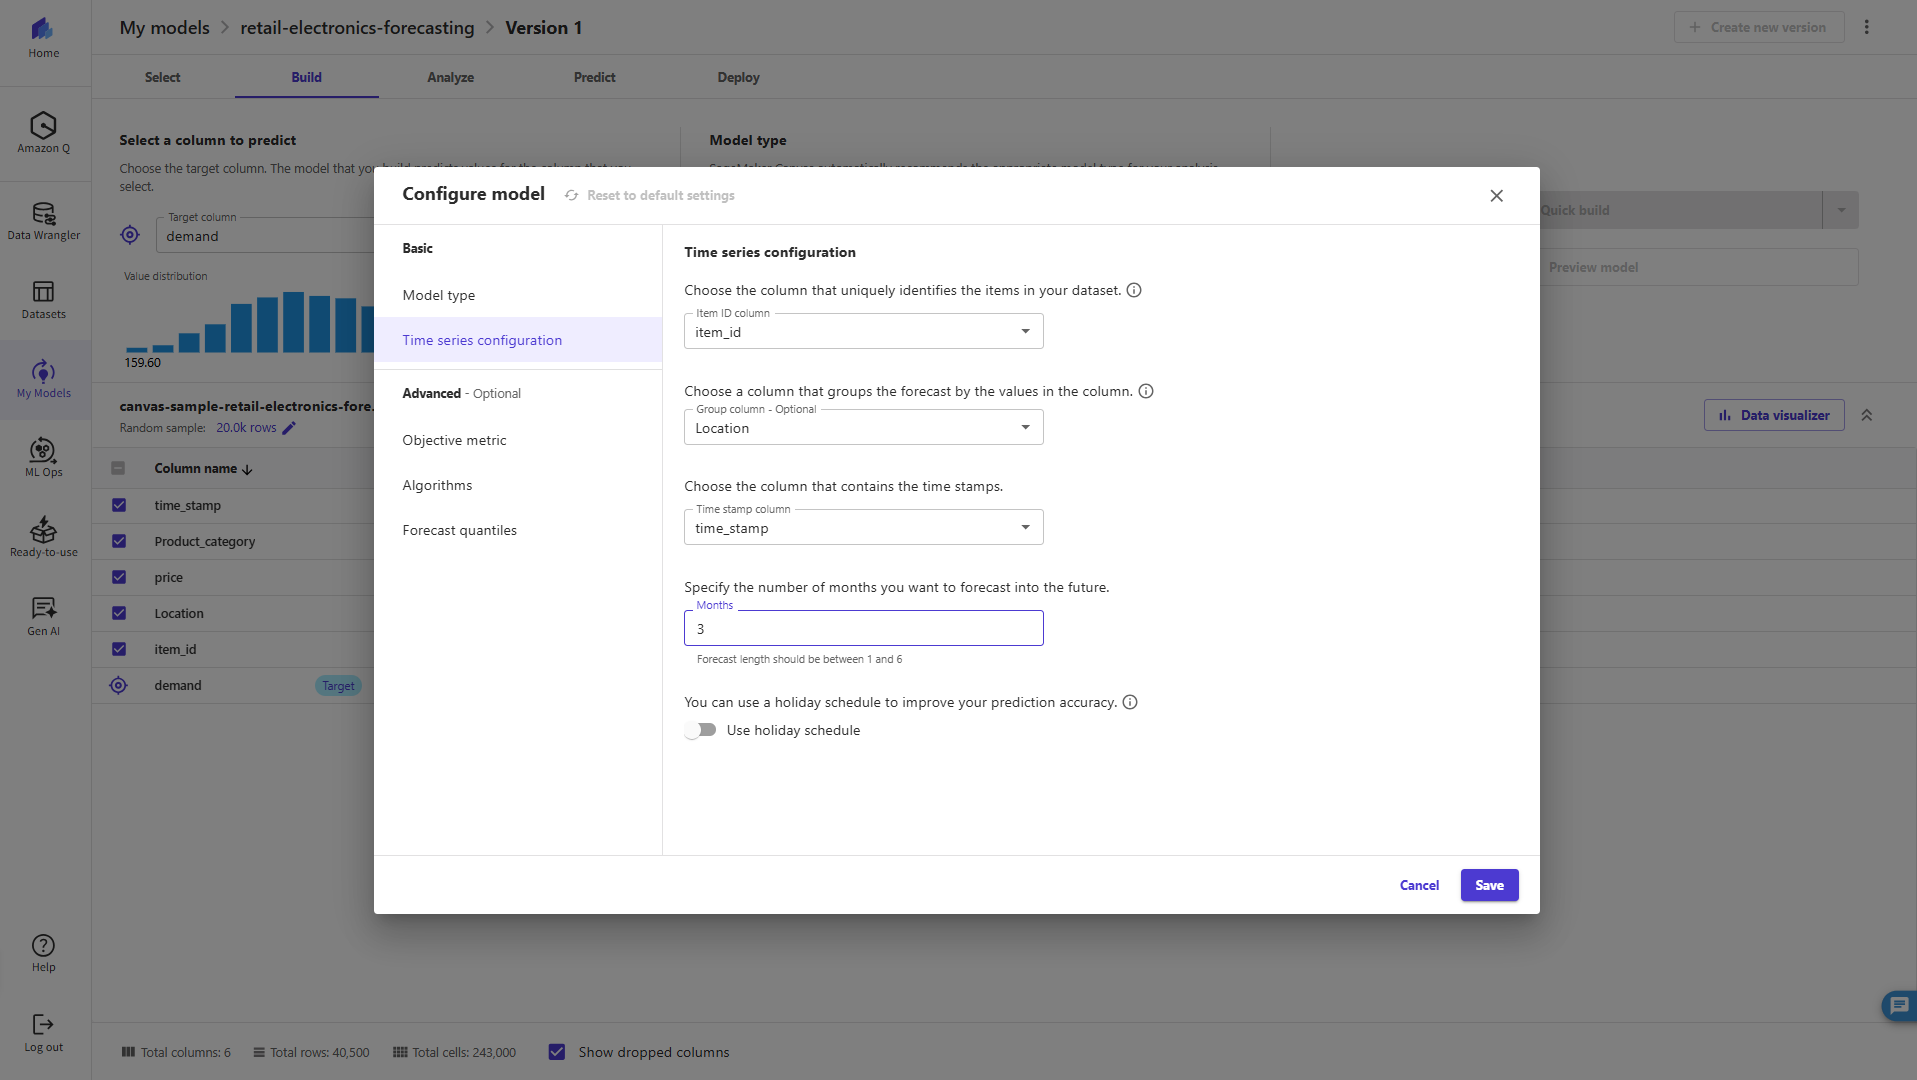Enable the Use holiday schedule toggle
This screenshot has width=1917, height=1080.
(701, 730)
